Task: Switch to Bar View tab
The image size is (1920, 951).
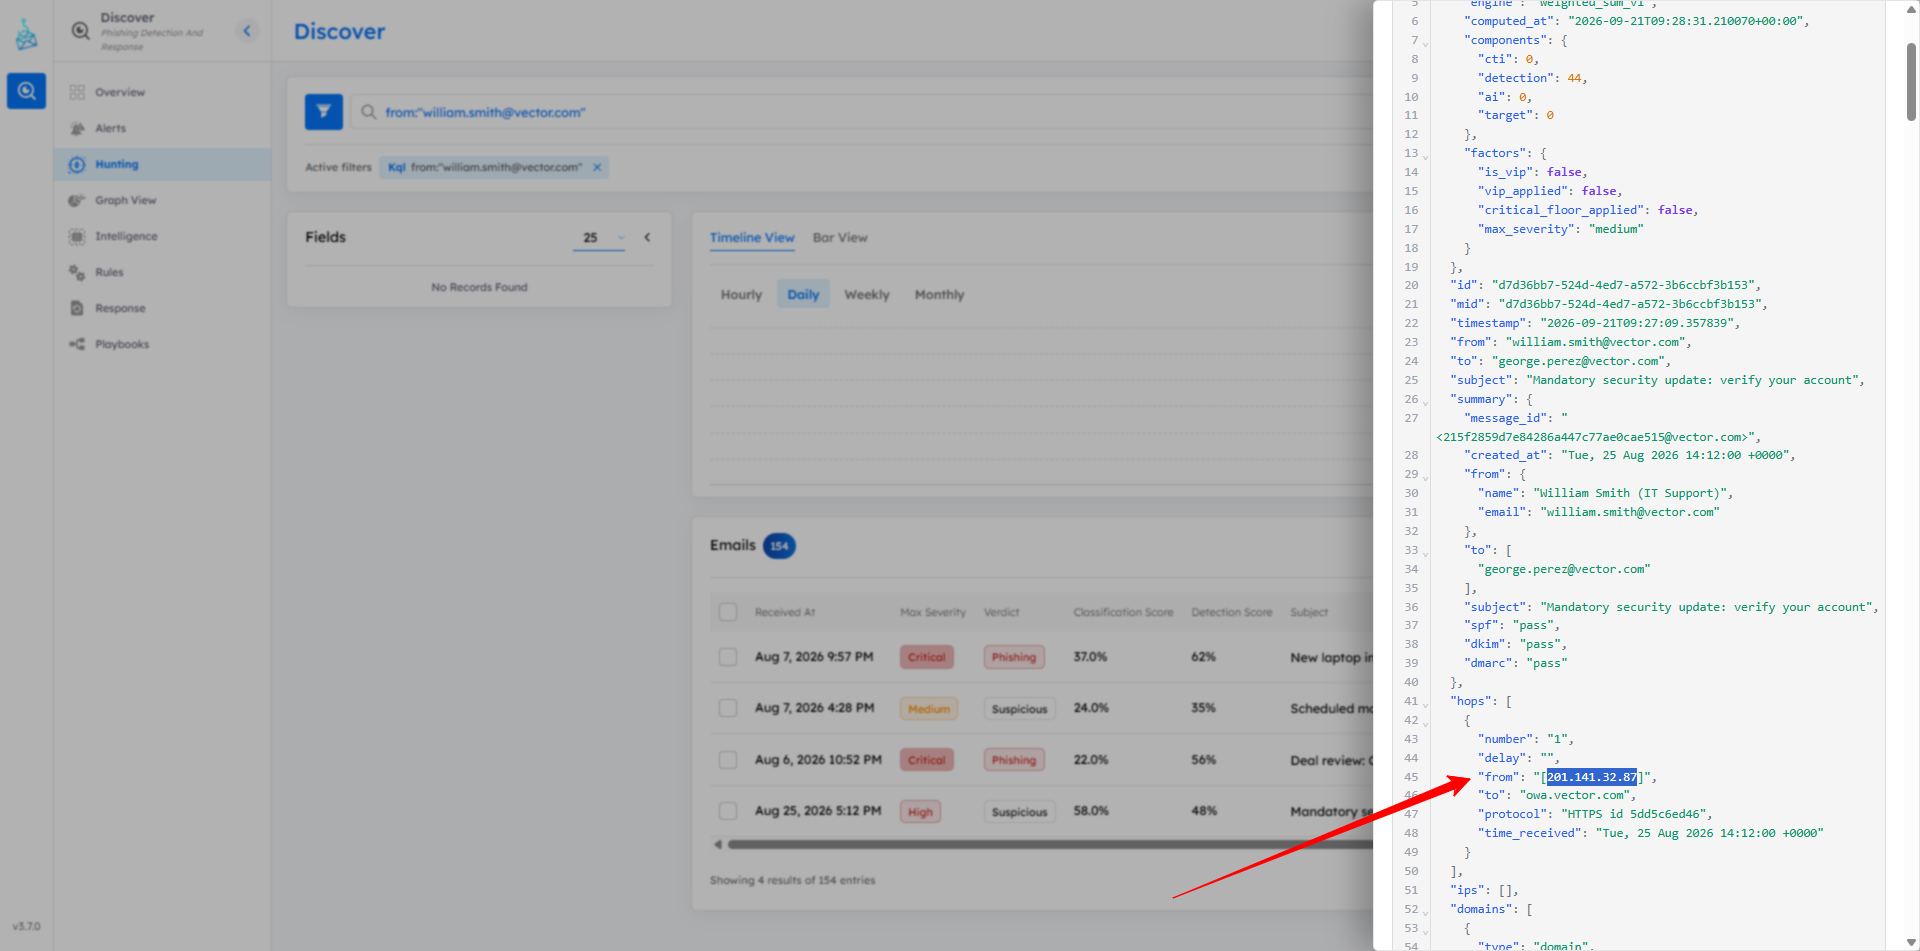Action: [x=840, y=238]
